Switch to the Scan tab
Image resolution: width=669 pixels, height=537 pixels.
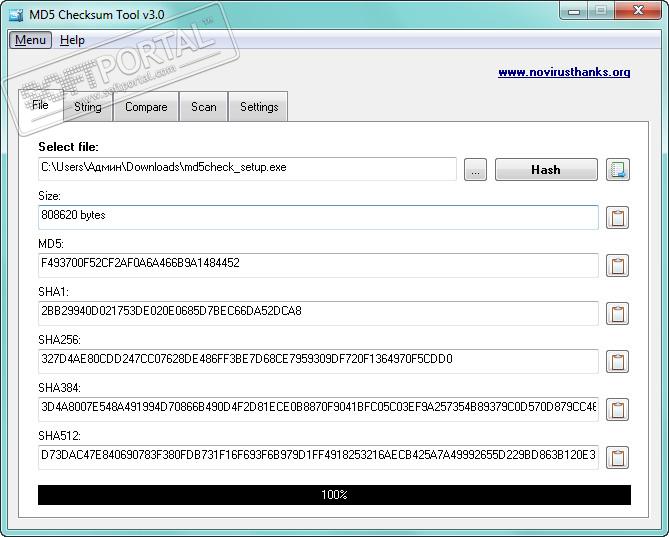point(204,107)
